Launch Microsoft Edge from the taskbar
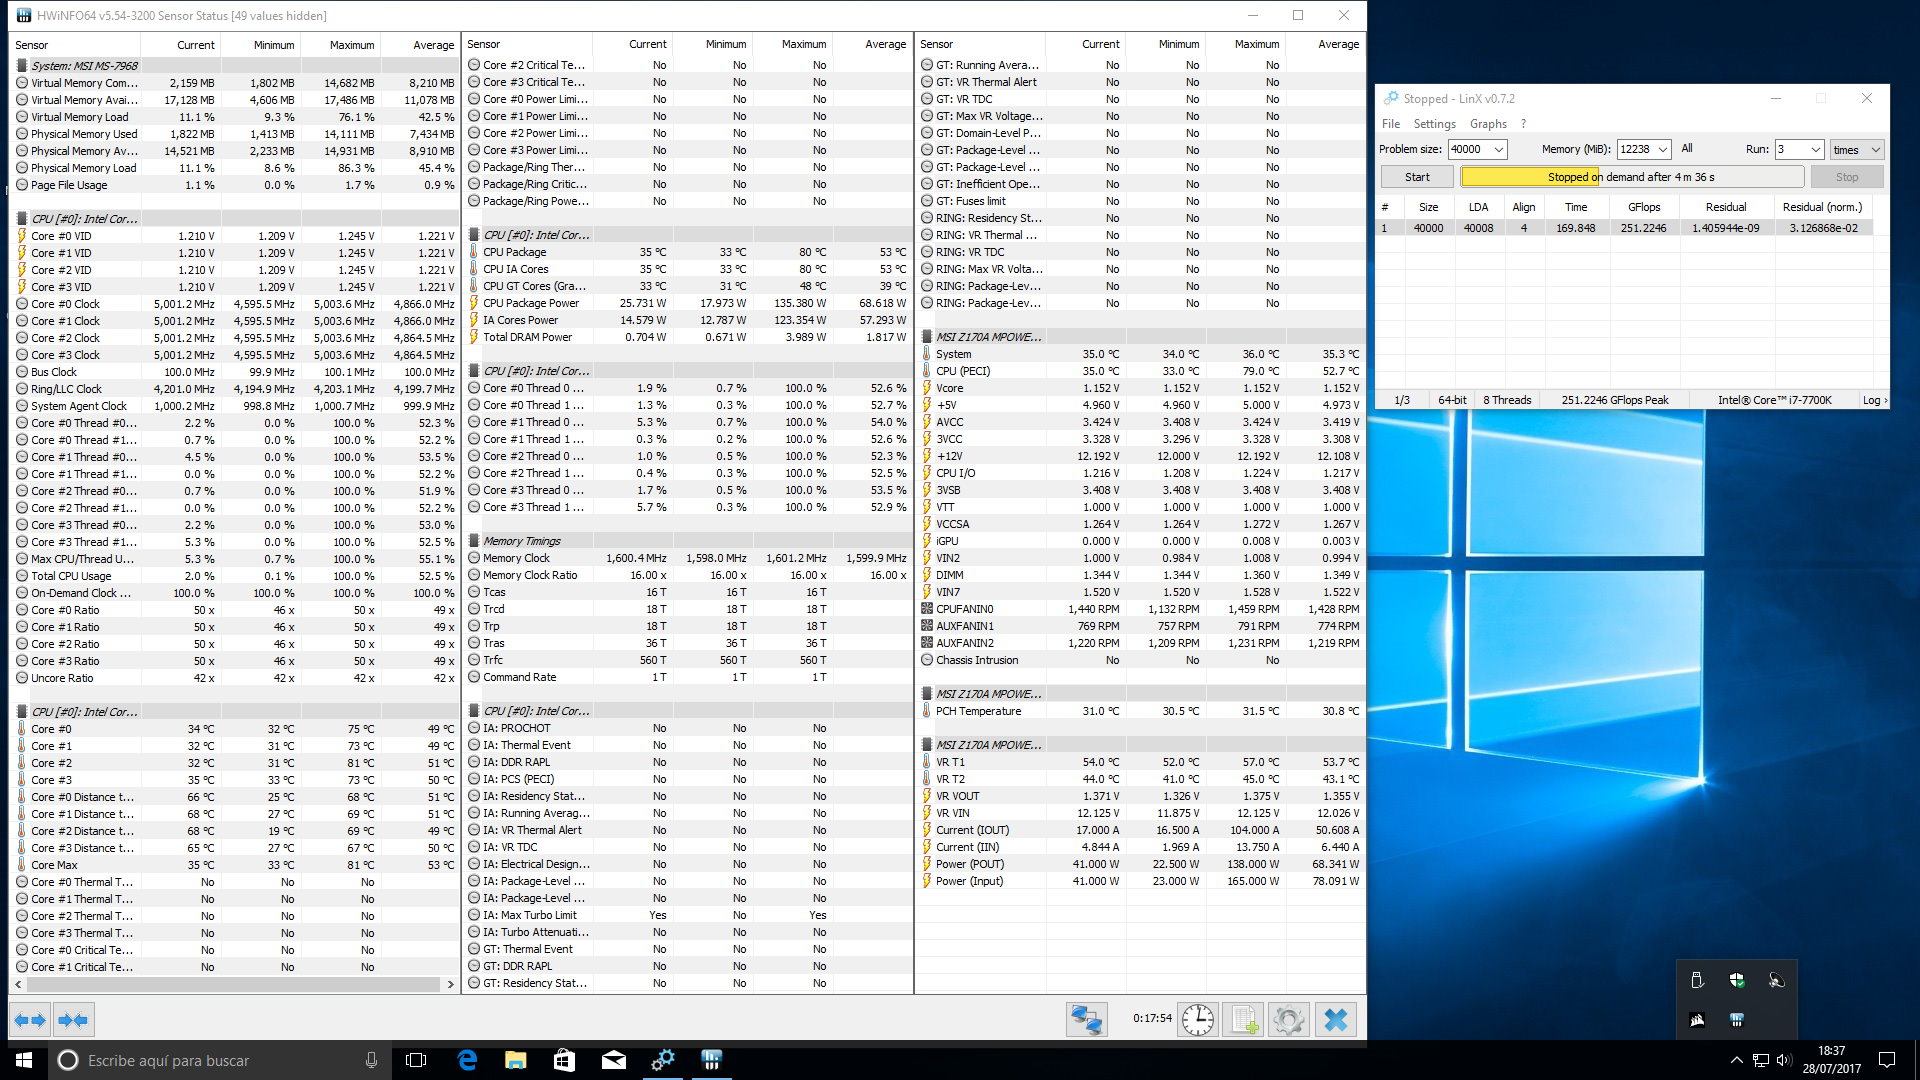 pyautogui.click(x=467, y=1060)
